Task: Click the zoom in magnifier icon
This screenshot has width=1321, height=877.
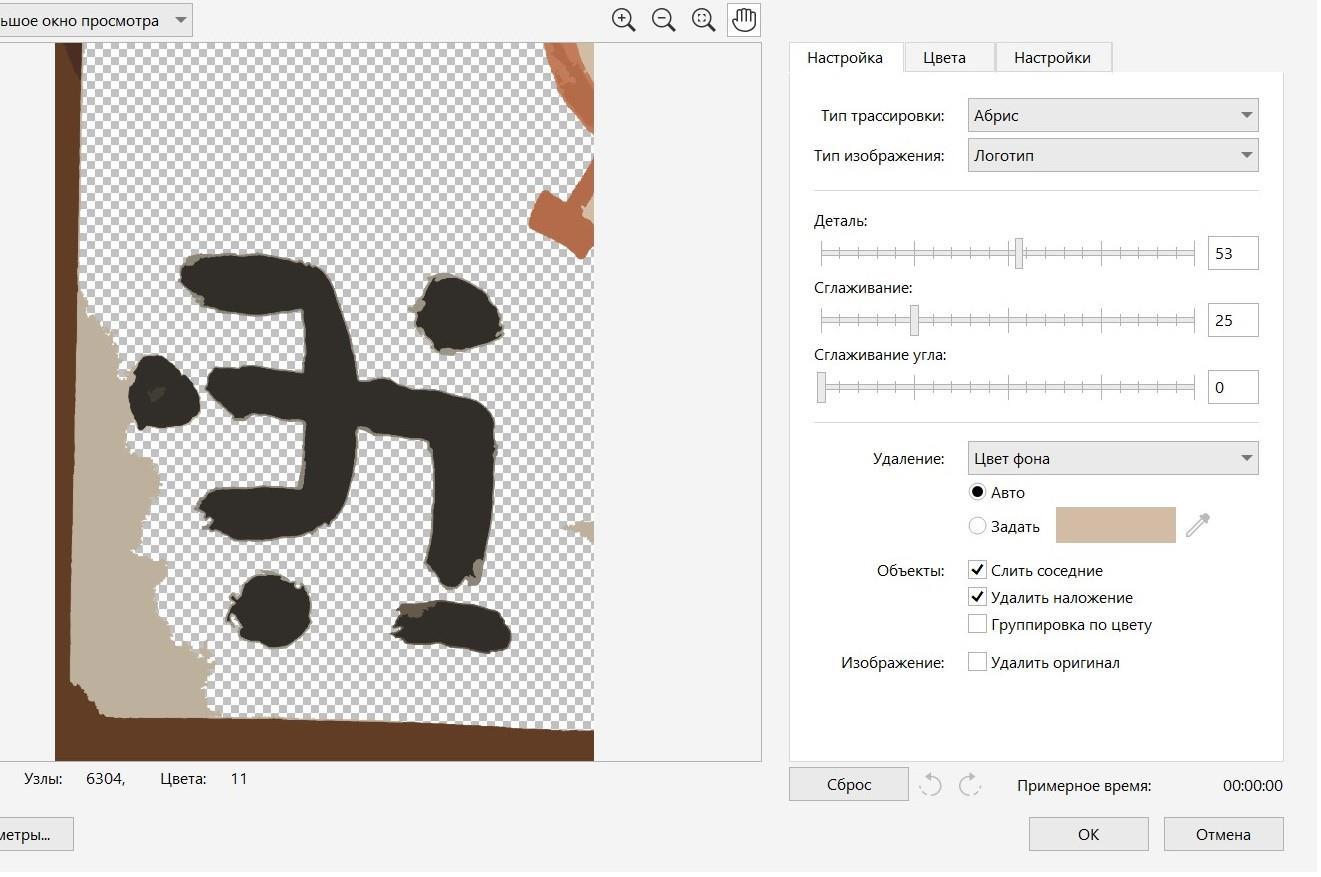Action: (x=624, y=20)
